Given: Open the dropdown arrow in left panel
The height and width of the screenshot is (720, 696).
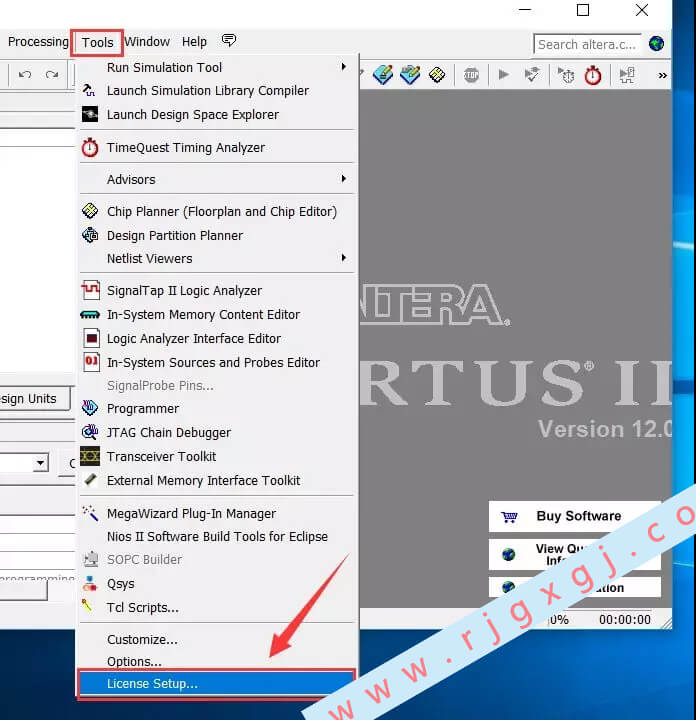Looking at the screenshot, I should coord(41,462).
